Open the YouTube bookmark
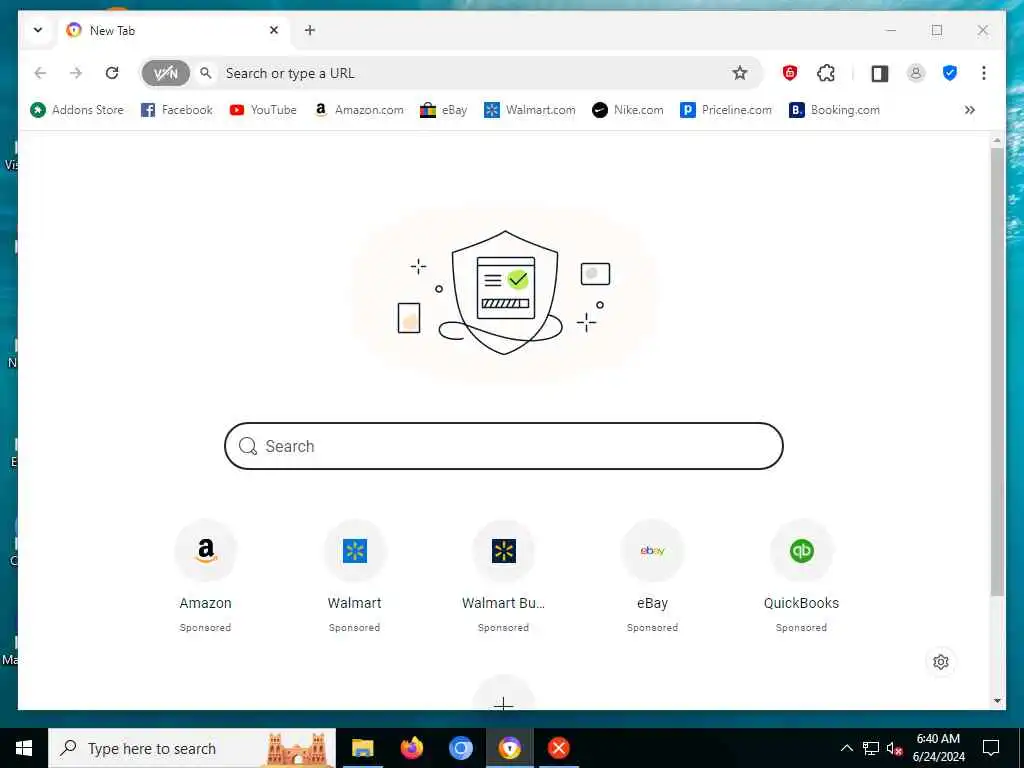 click(x=263, y=110)
